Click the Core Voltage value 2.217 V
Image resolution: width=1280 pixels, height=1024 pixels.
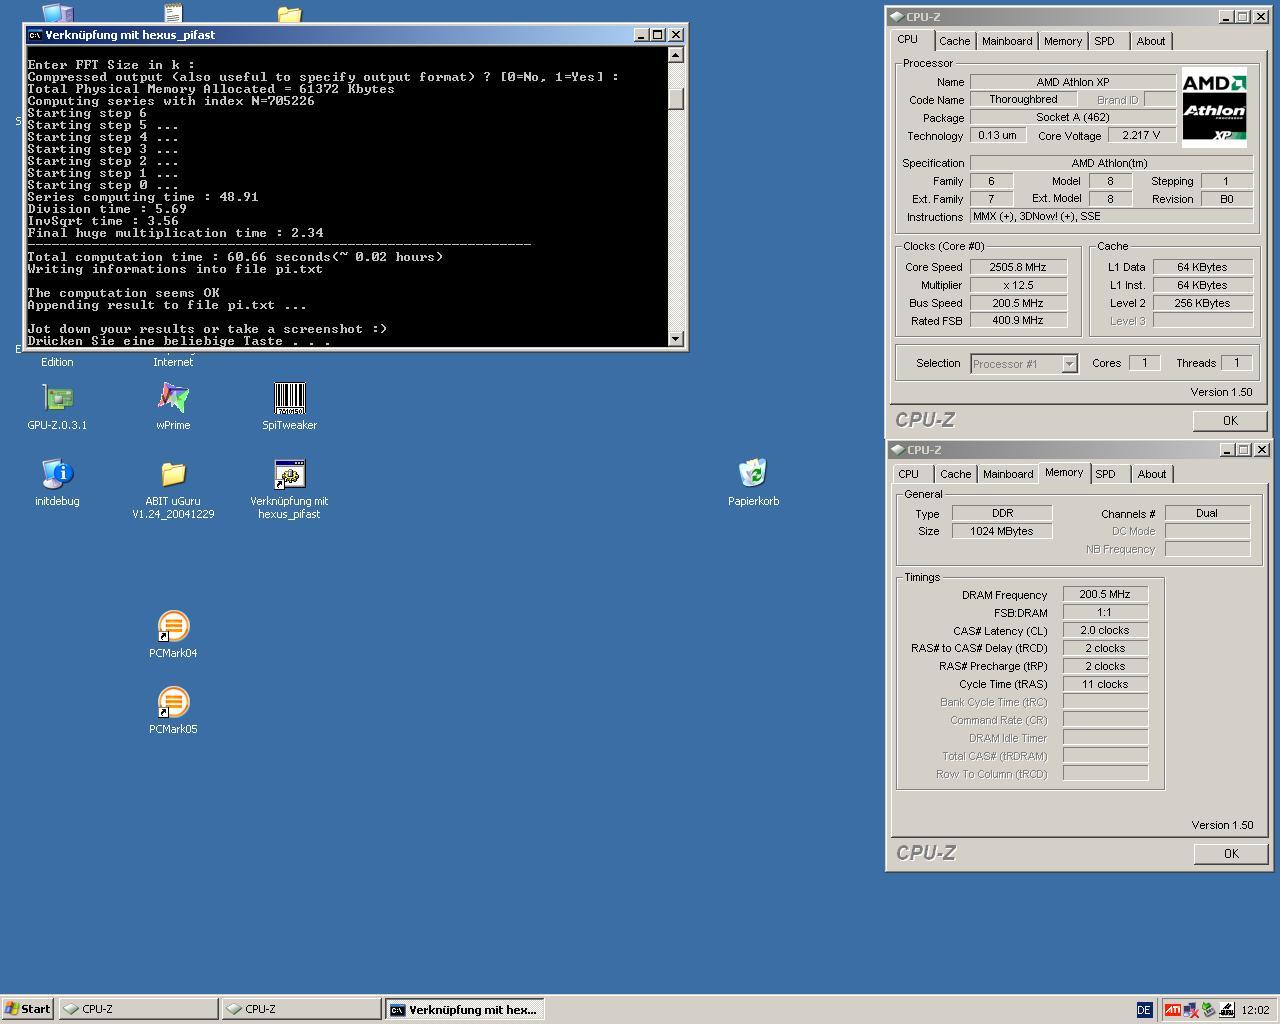pos(1141,135)
